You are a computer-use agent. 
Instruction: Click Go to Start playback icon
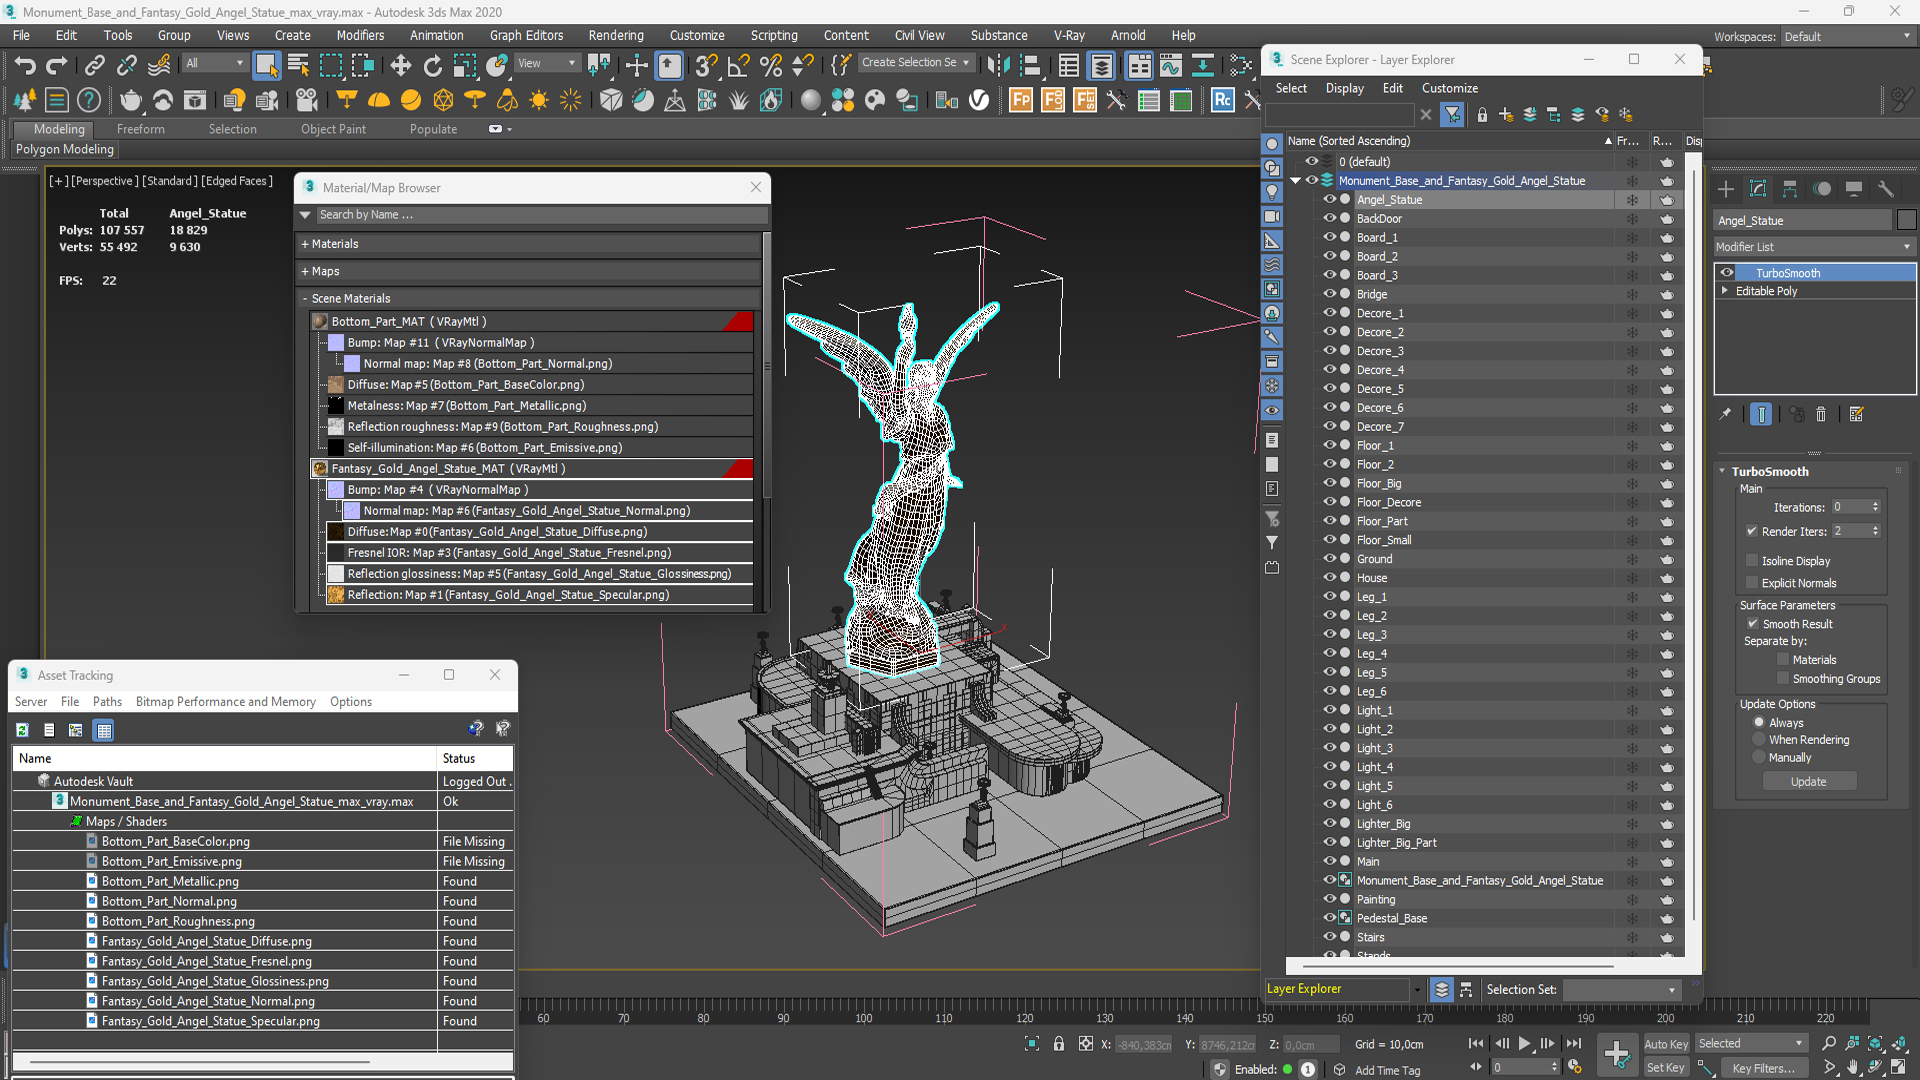(1476, 1043)
